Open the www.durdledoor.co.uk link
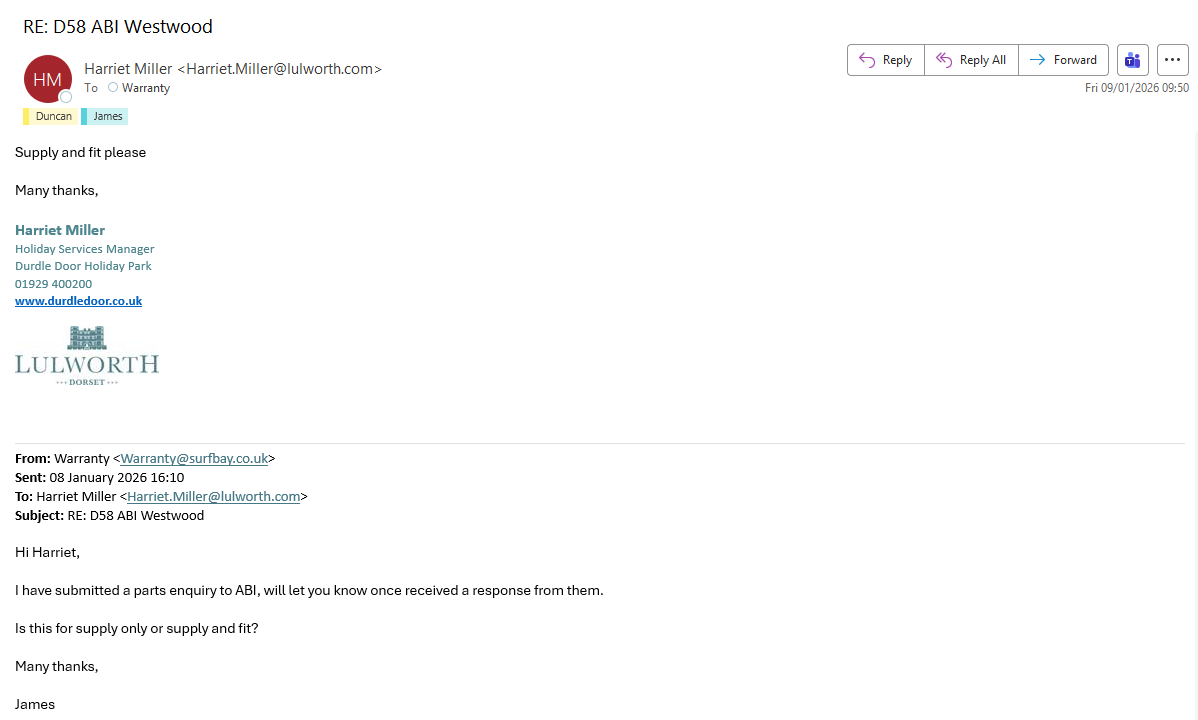The image size is (1198, 720). pyautogui.click(x=78, y=301)
